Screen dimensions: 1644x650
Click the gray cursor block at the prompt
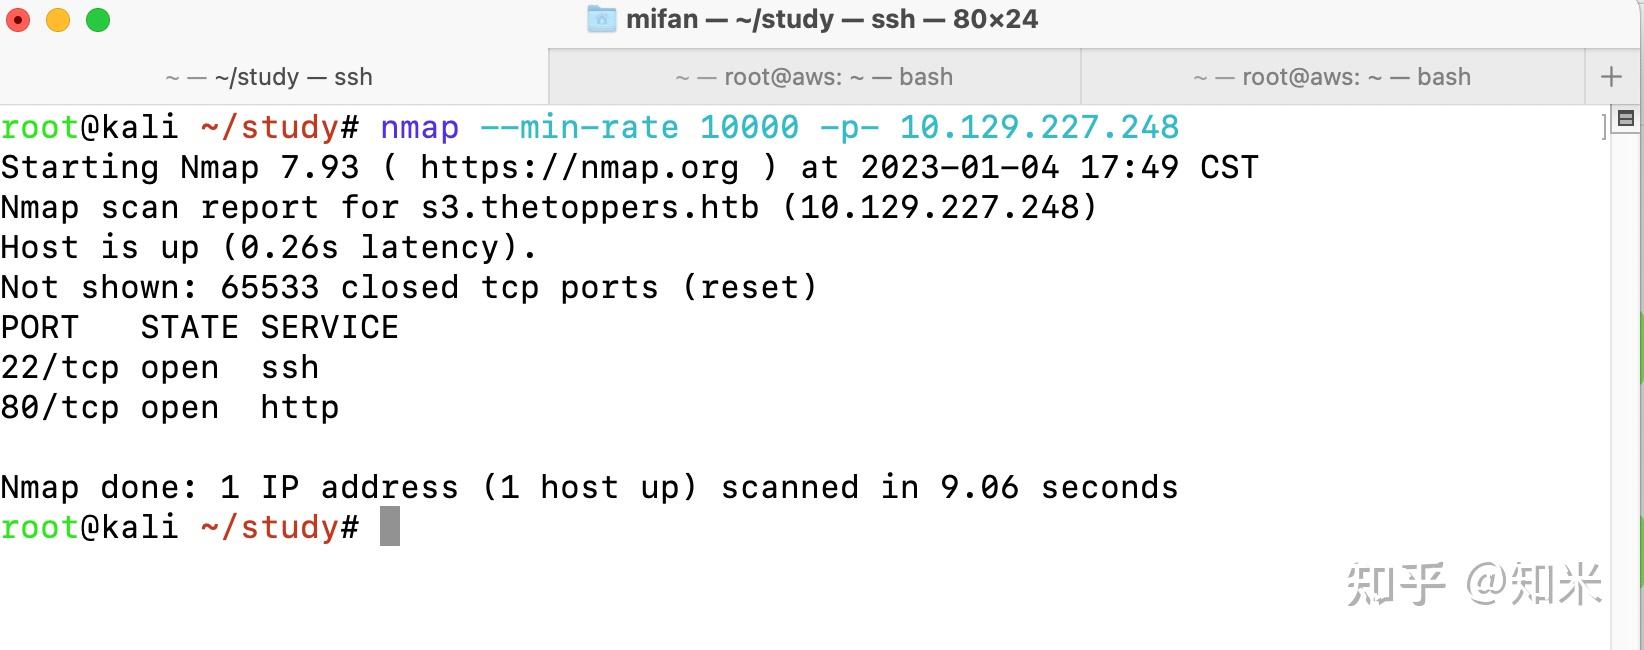[x=390, y=527]
